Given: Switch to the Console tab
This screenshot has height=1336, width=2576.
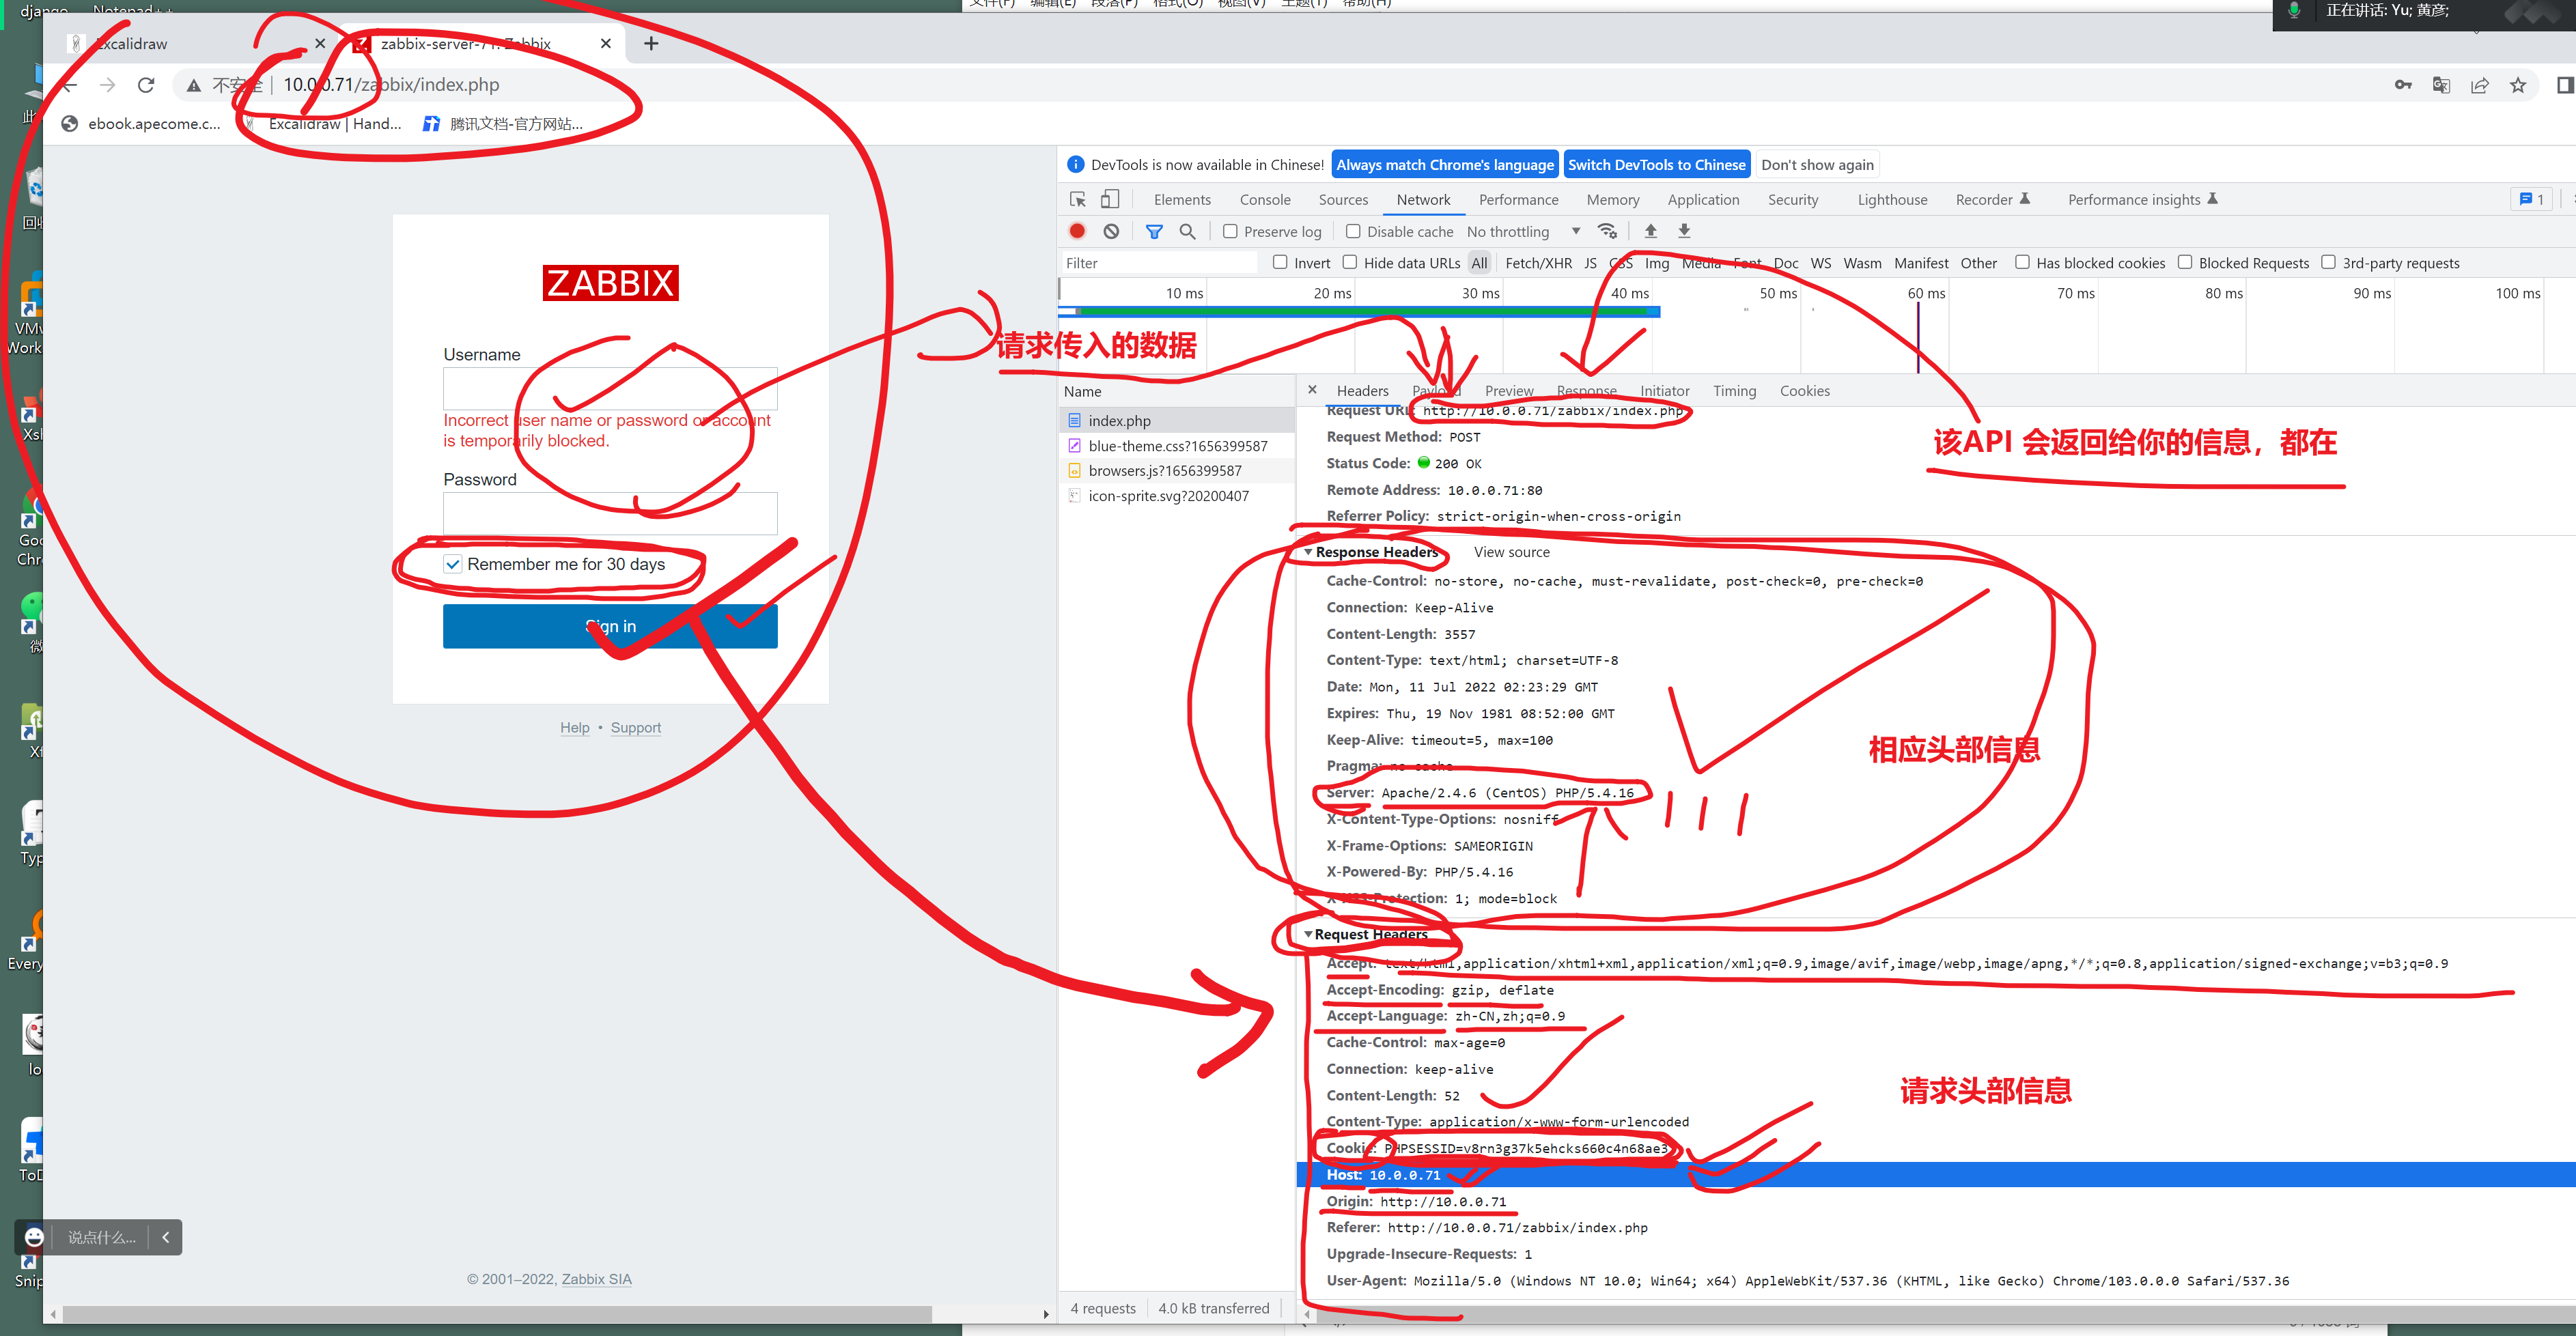Looking at the screenshot, I should click(x=1265, y=199).
